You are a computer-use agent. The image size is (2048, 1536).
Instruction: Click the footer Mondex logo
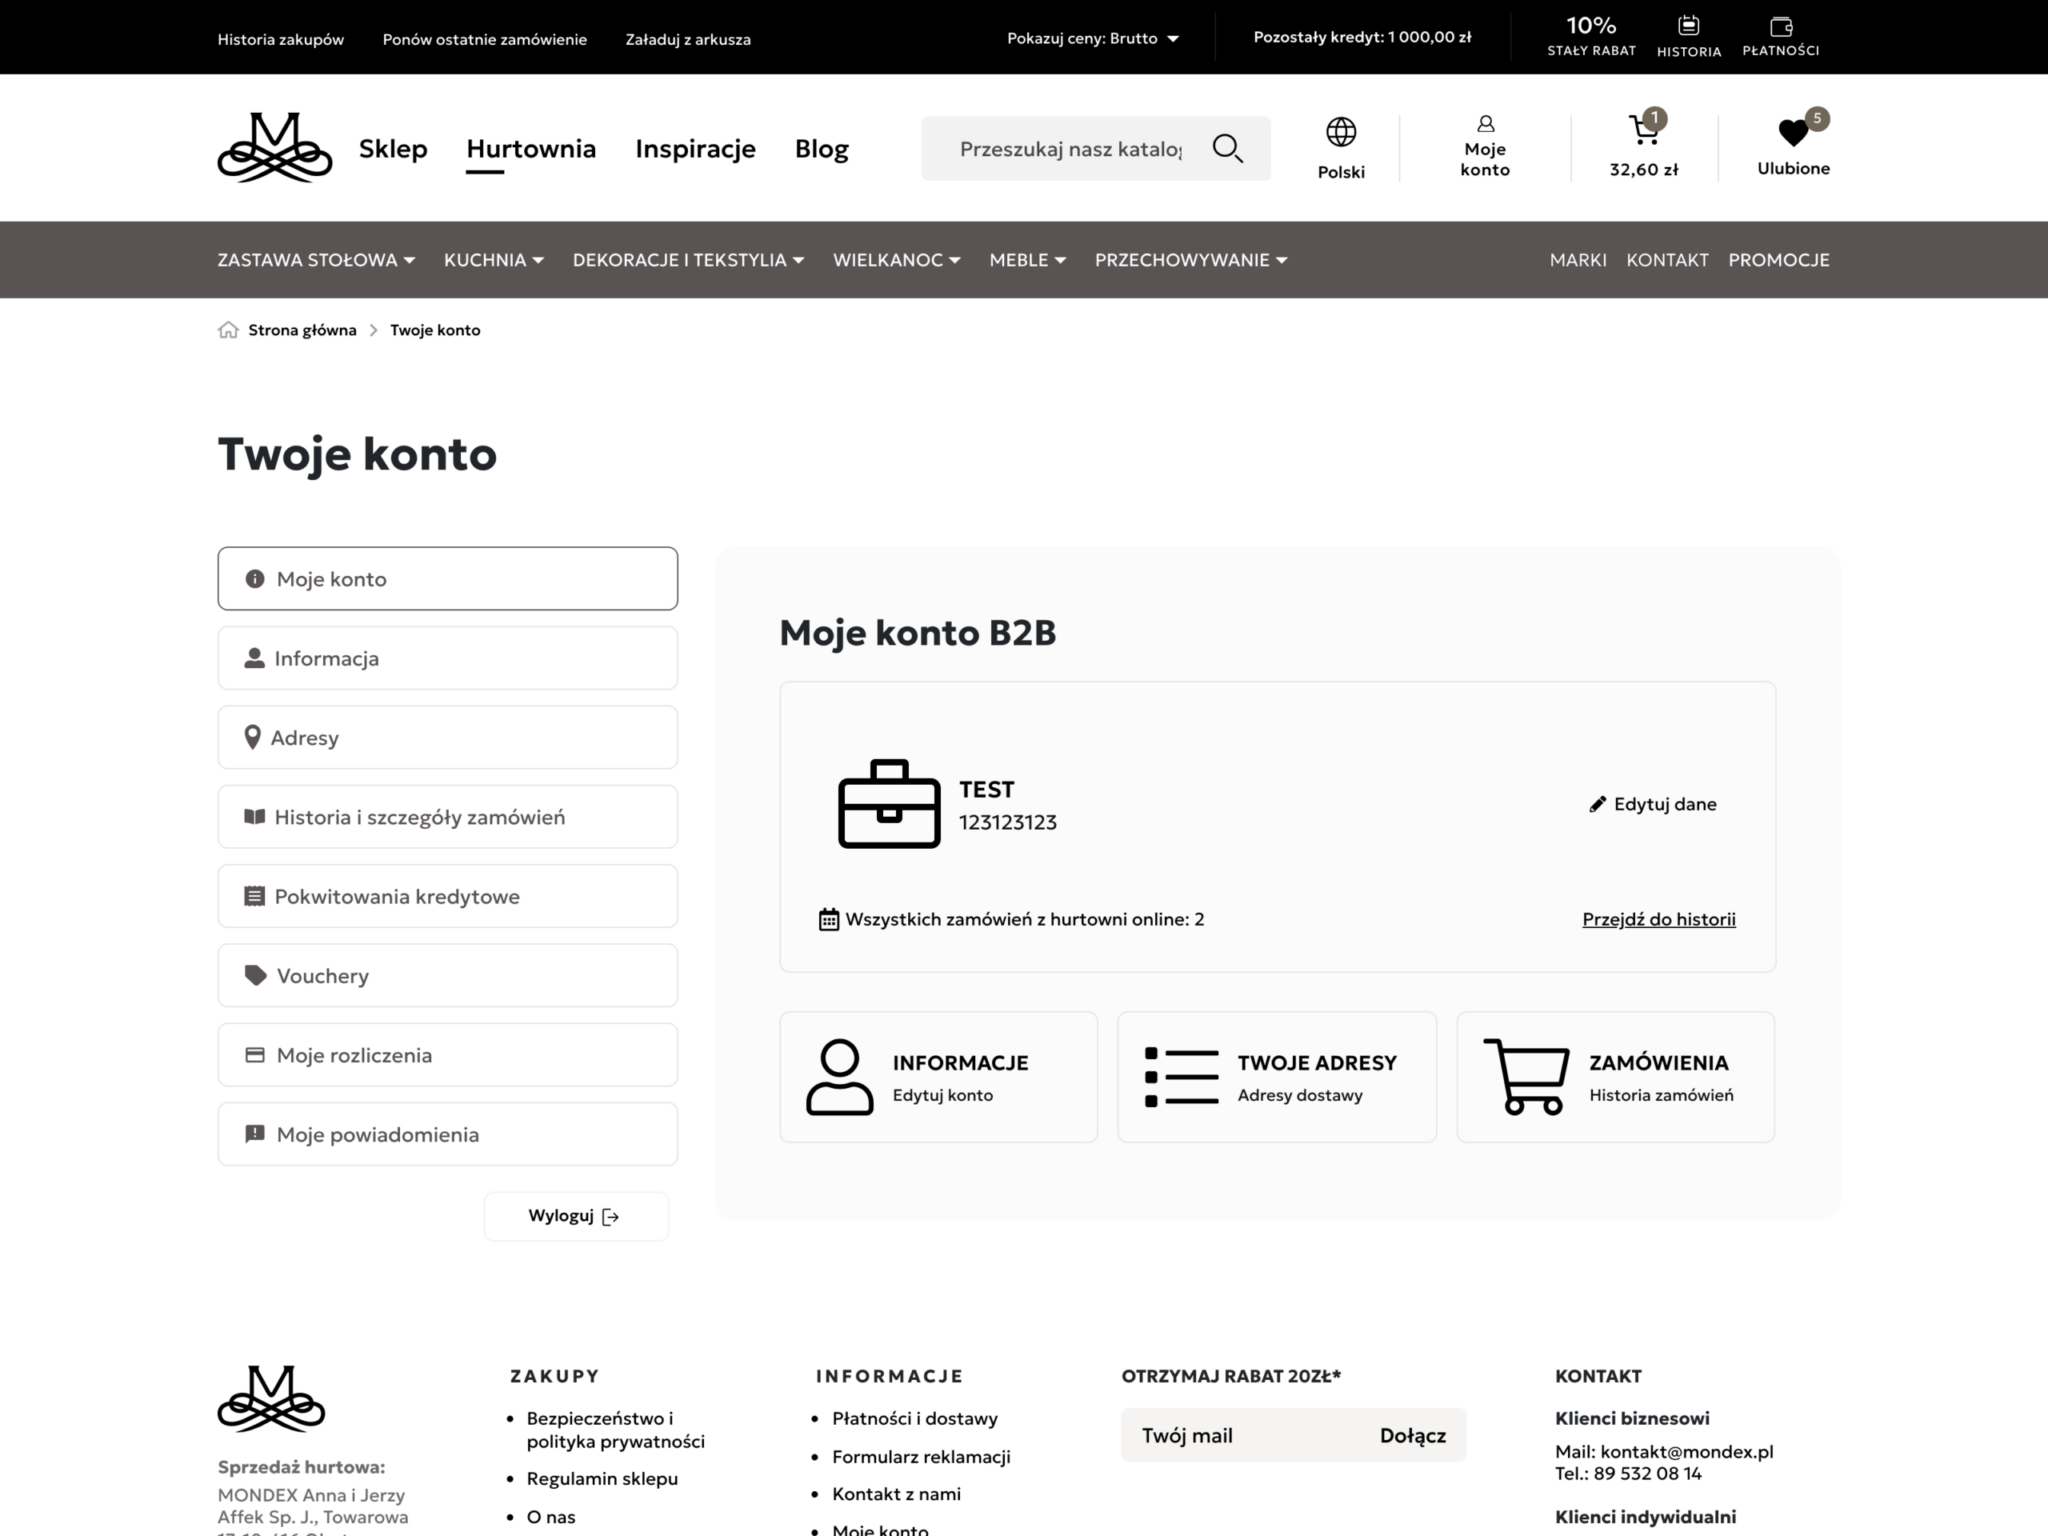tap(271, 1398)
